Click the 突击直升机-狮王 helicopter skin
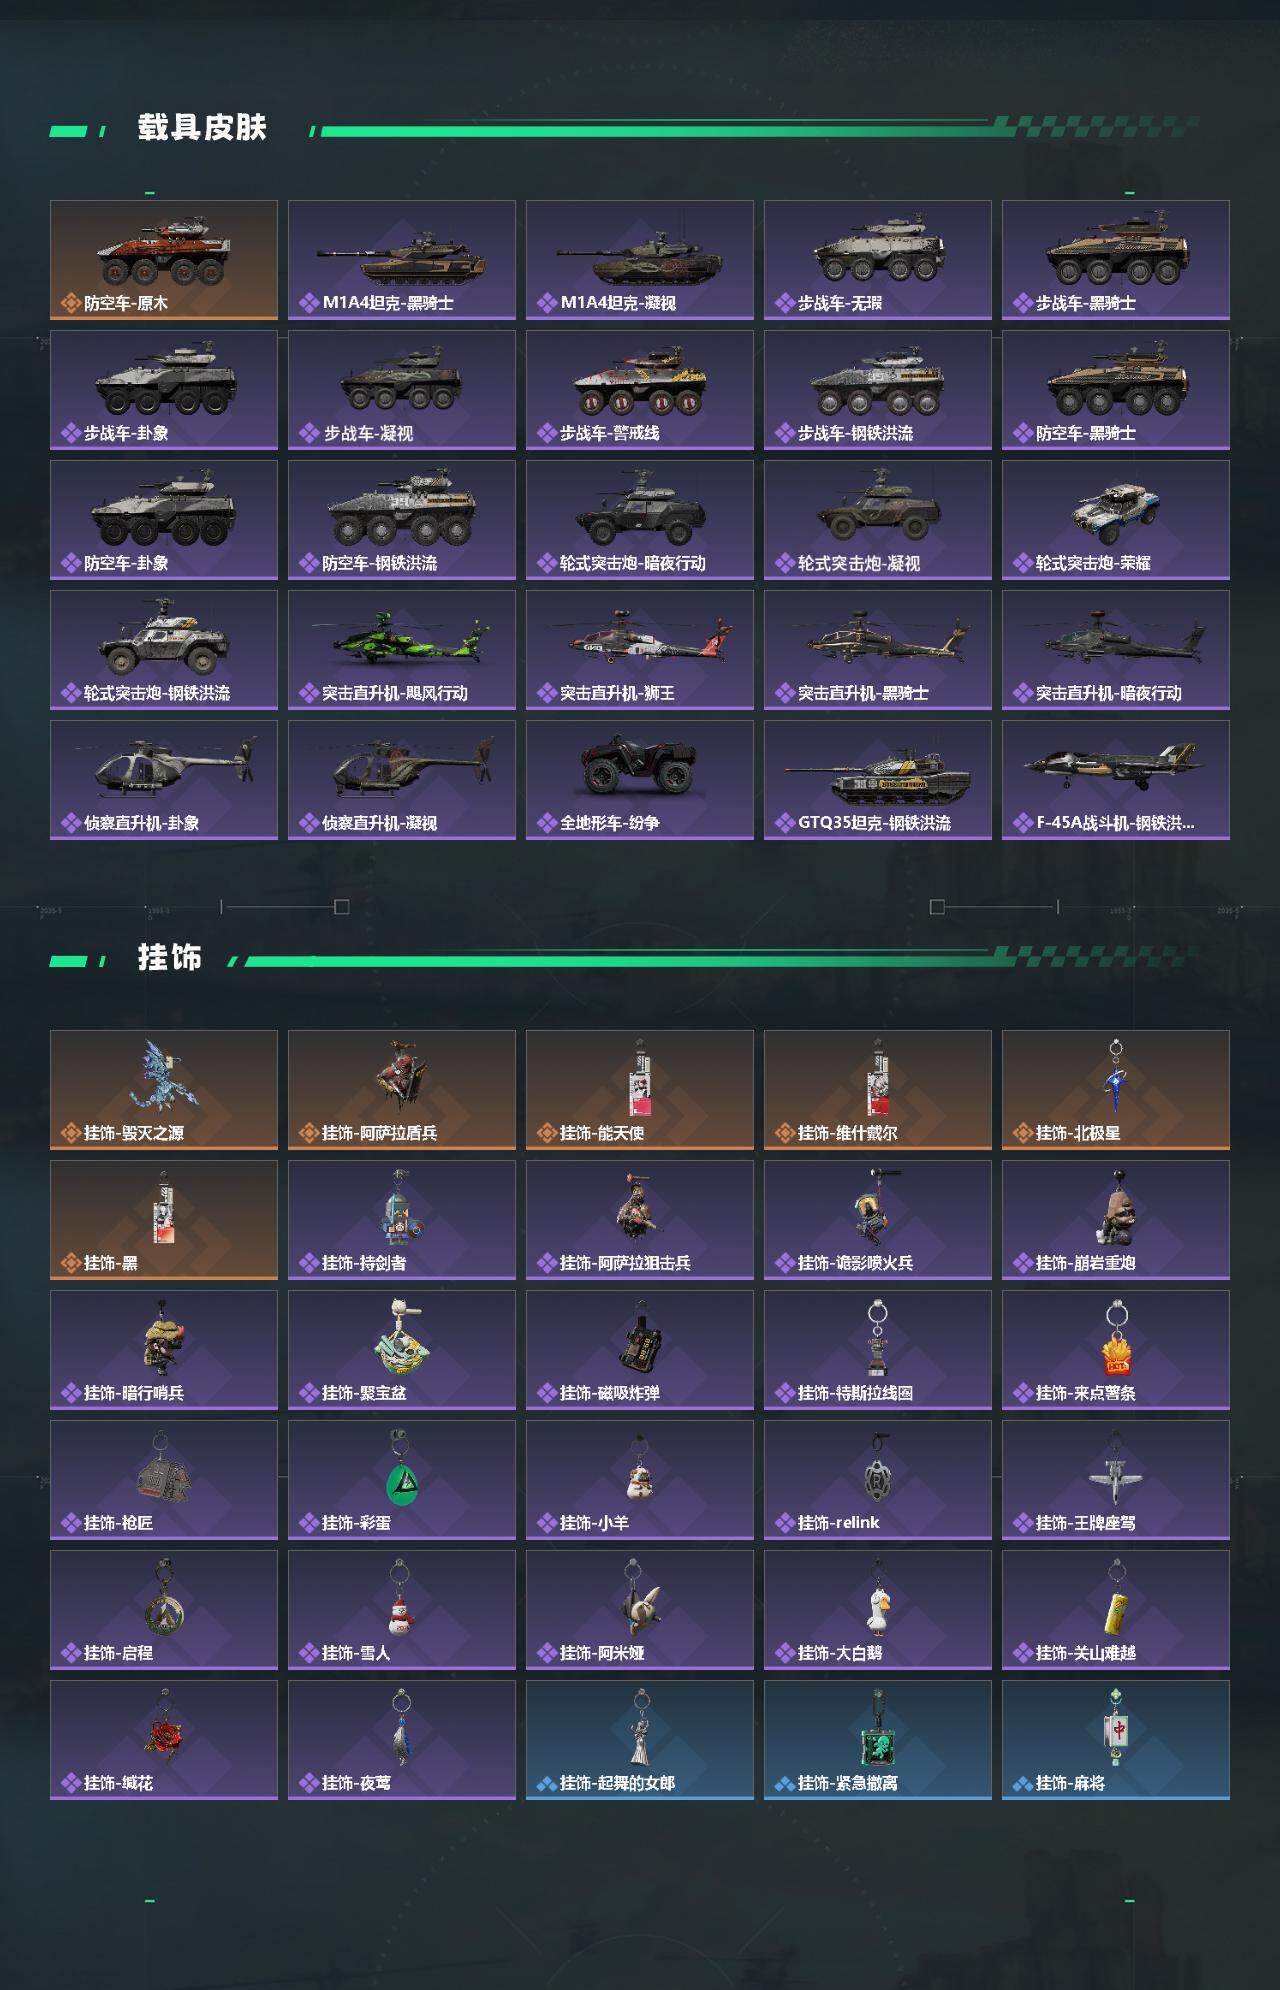 (x=640, y=650)
